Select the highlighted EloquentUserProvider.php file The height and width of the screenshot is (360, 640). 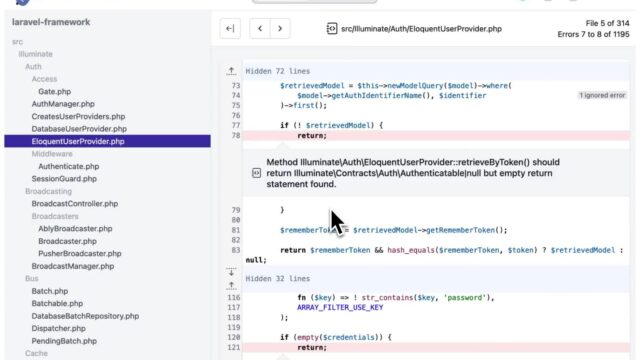pyautogui.click(x=107, y=141)
